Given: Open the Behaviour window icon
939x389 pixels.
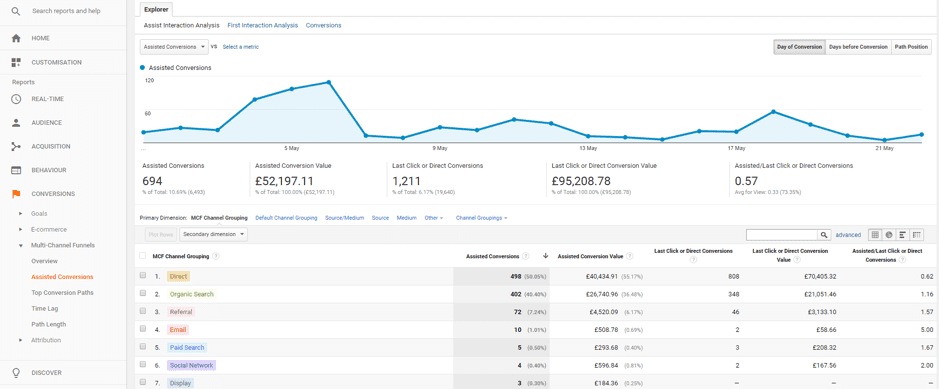Looking at the screenshot, I should [x=16, y=170].
